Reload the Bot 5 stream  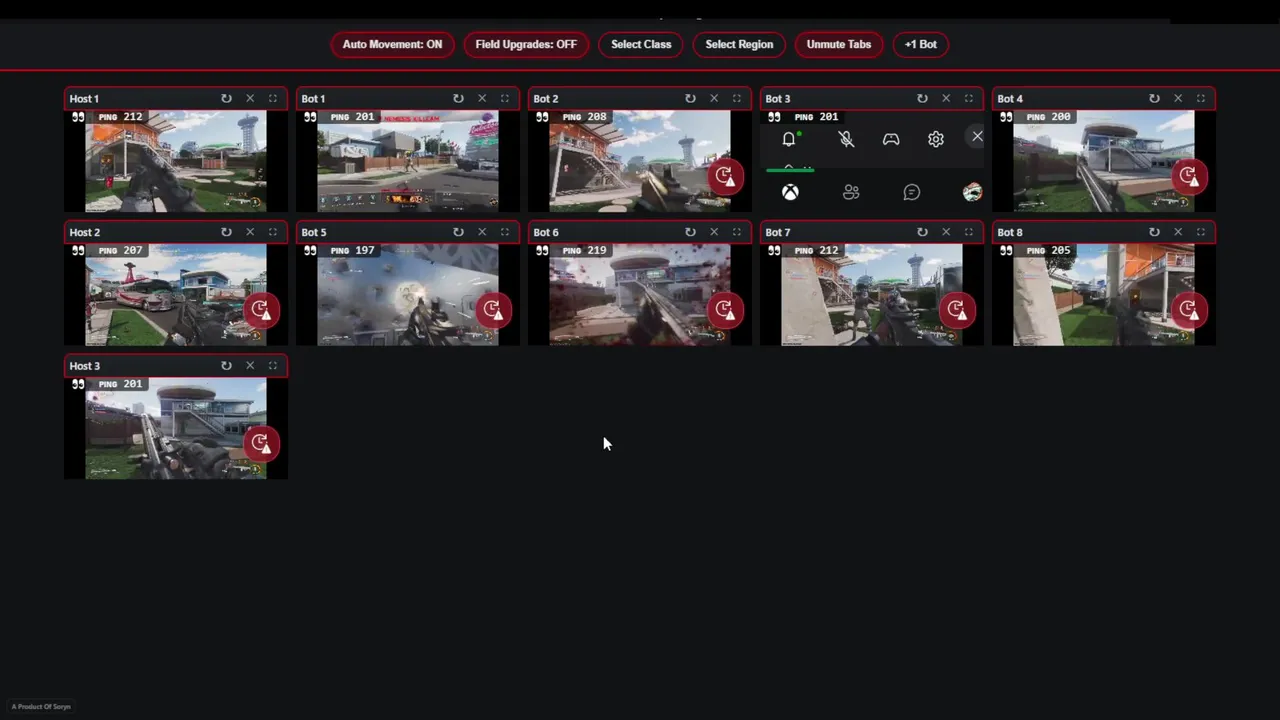tap(458, 232)
